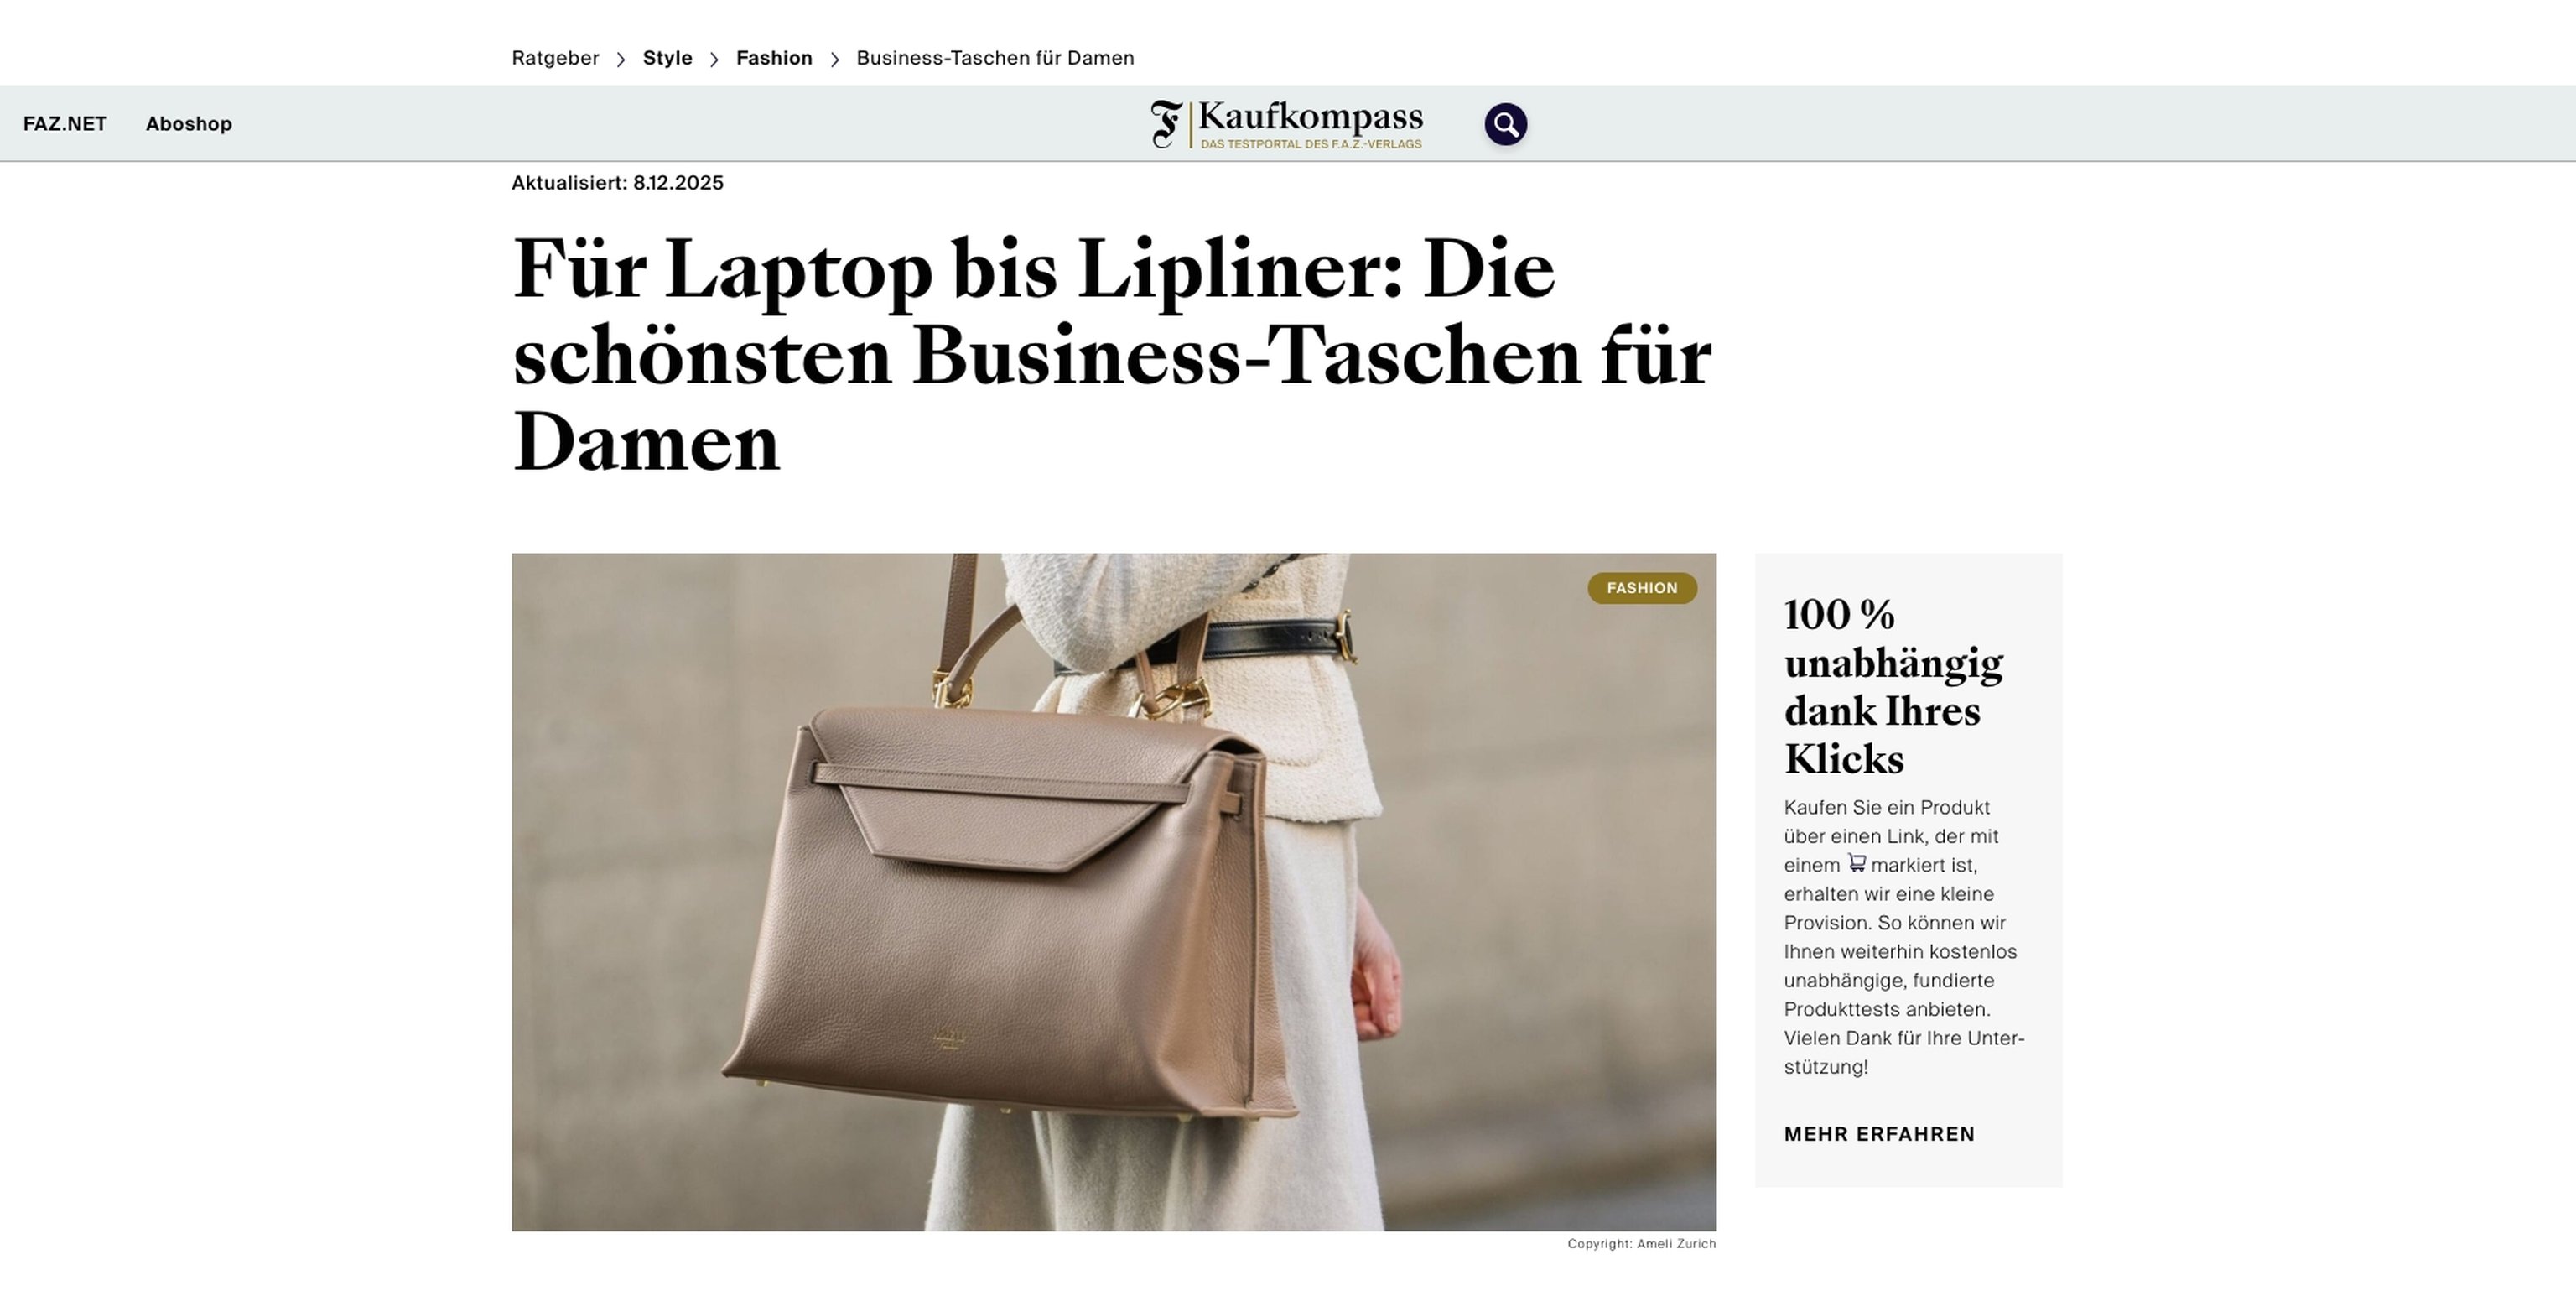Click the MEHR ERFAHREN link

pos(1879,1134)
